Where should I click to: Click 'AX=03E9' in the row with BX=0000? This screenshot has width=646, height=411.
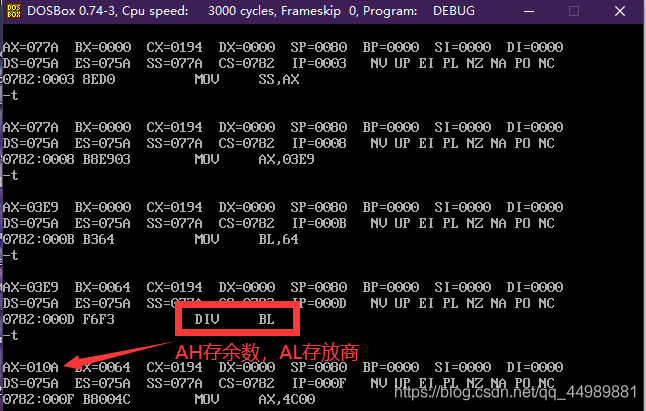tap(31, 207)
